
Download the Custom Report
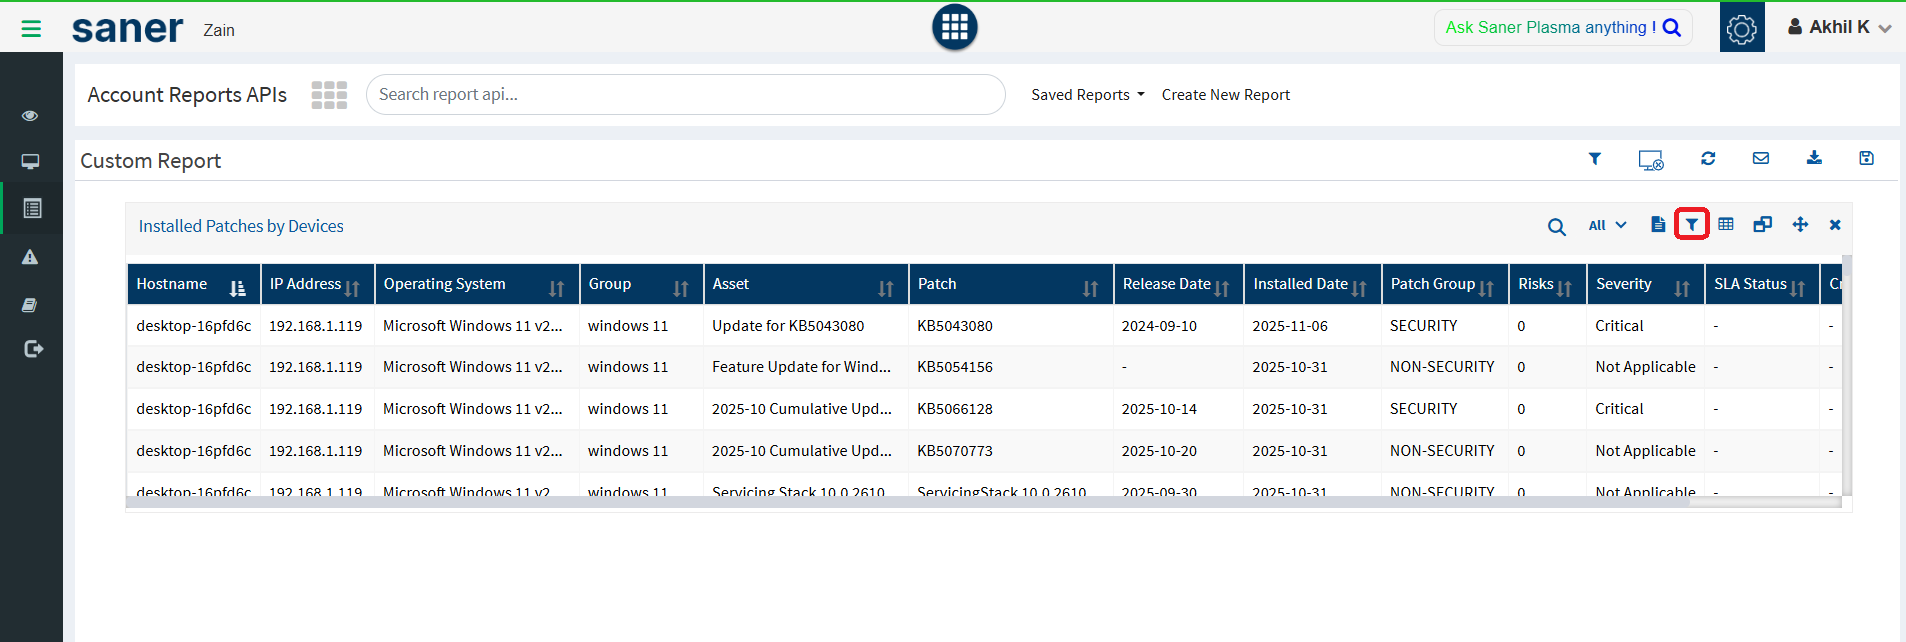pyautogui.click(x=1814, y=158)
